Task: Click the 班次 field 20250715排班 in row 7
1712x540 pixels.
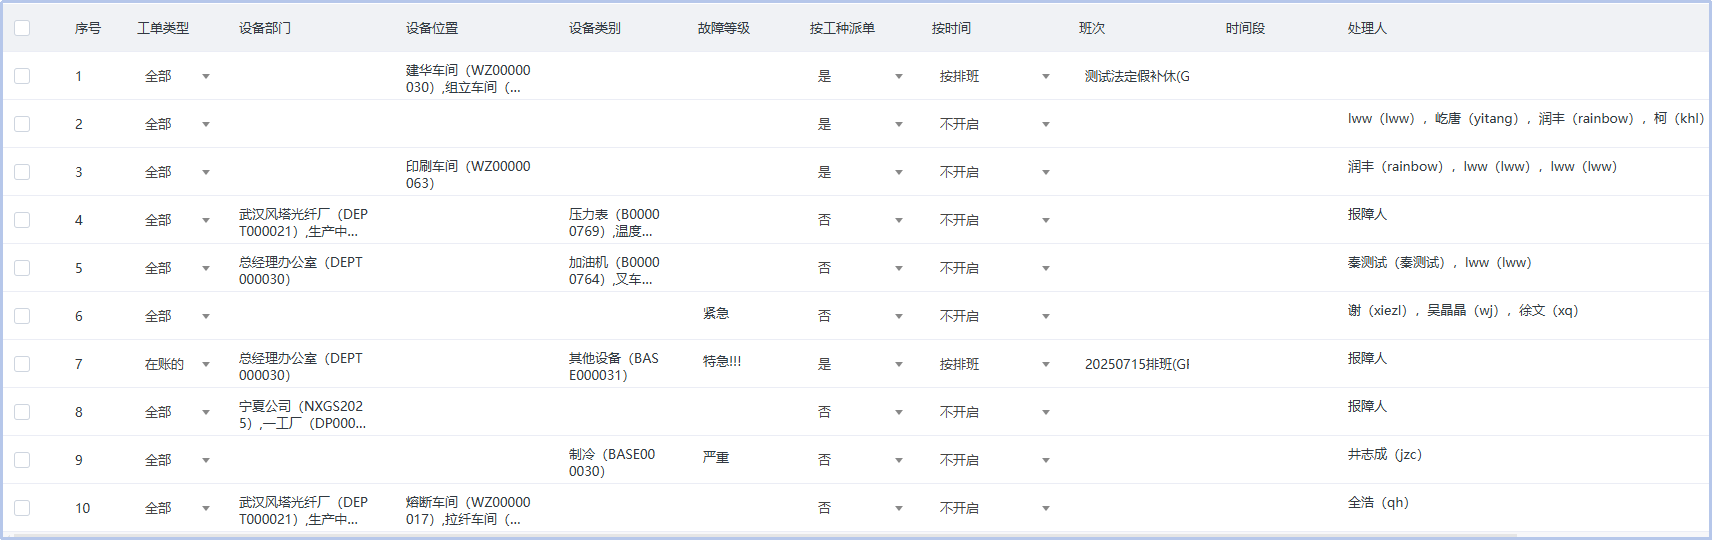Action: coord(1137,364)
